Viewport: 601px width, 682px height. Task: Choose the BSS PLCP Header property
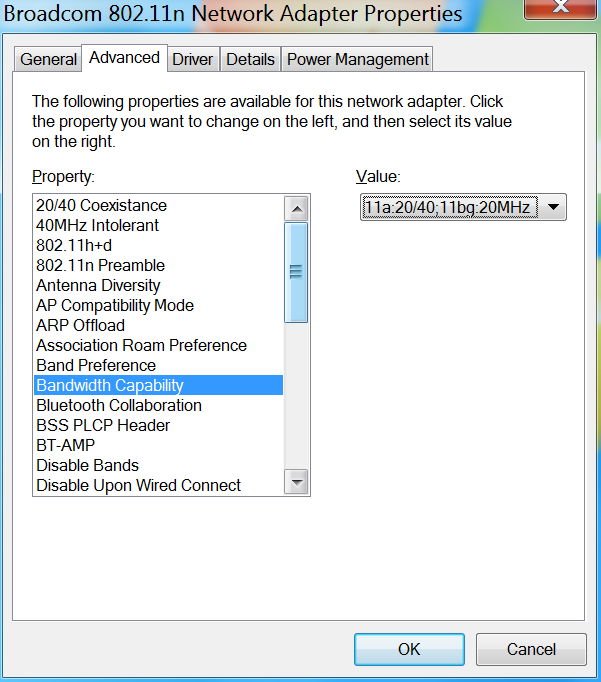pos(158,425)
